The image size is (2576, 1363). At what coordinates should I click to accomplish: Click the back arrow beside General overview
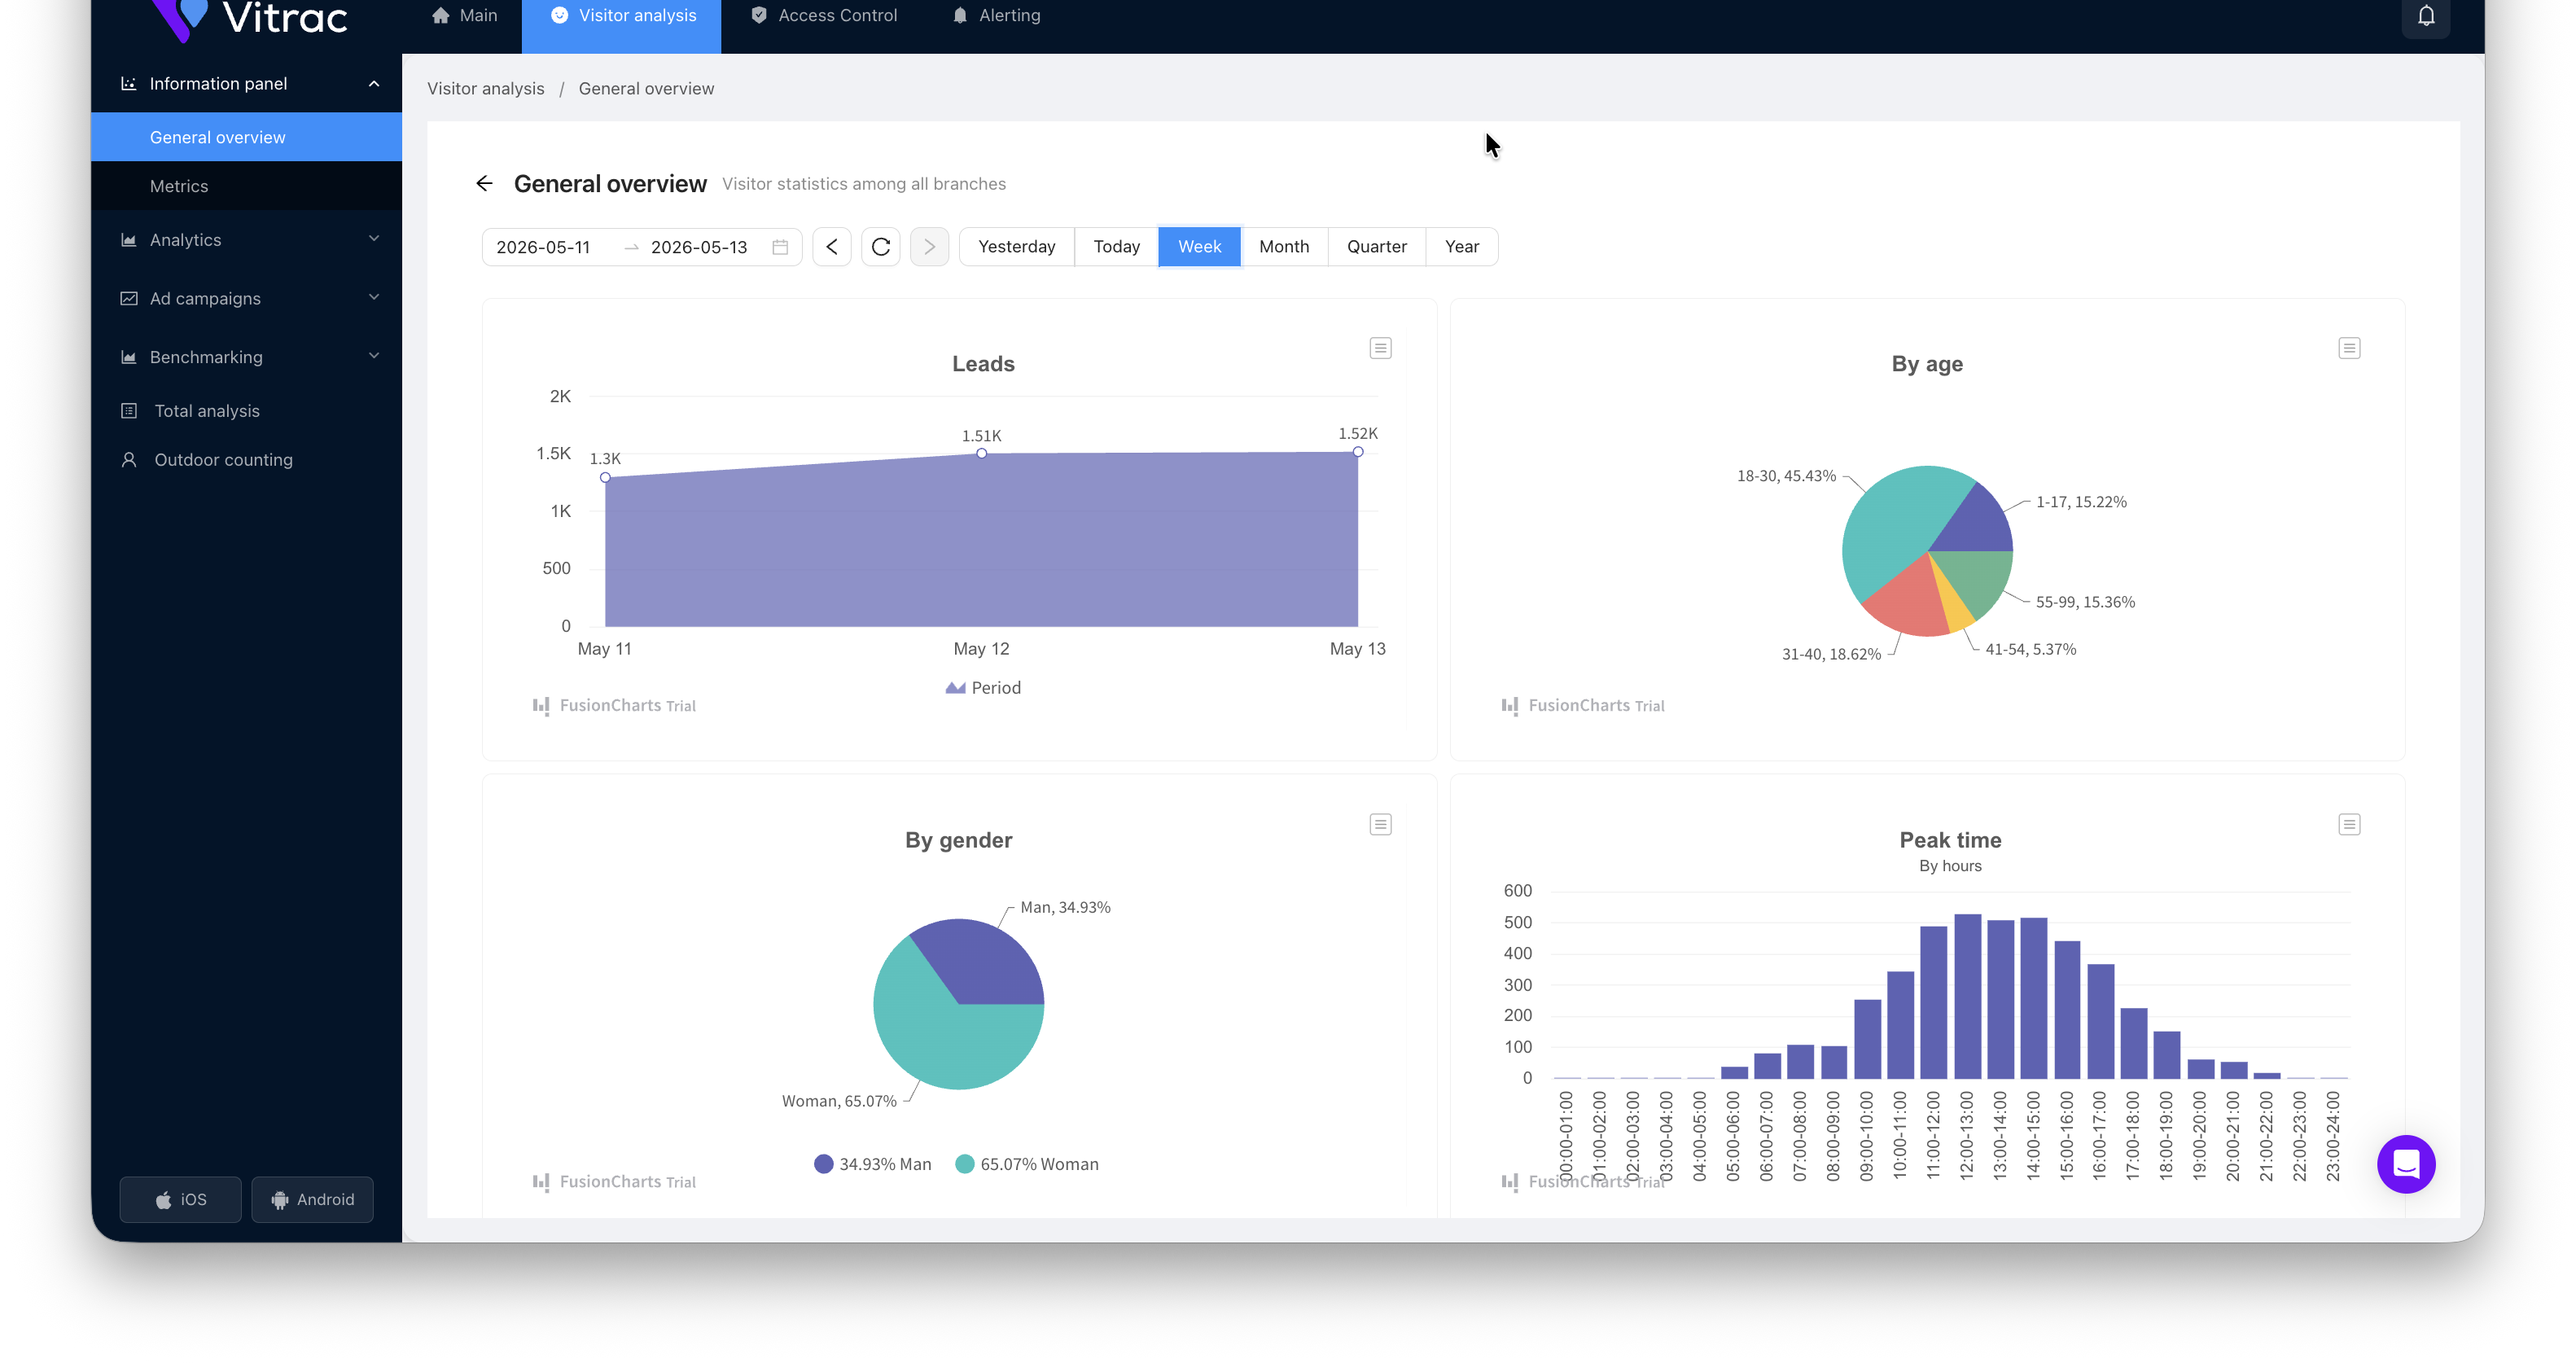[484, 183]
